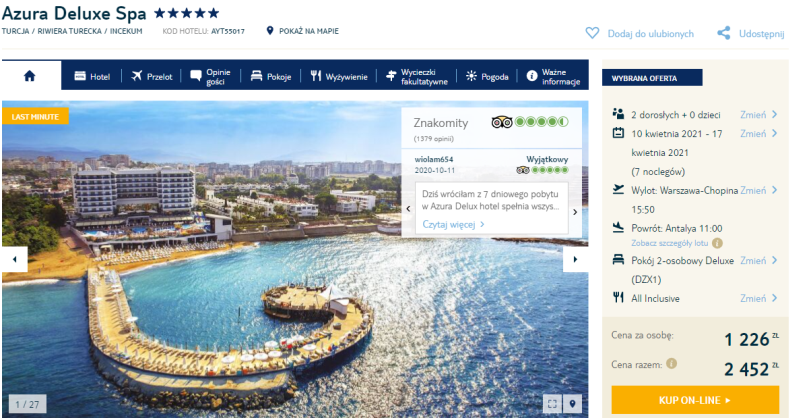The height and width of the screenshot is (418, 790).
Task: Click the departure plane icon
Action: pyautogui.click(x=618, y=189)
